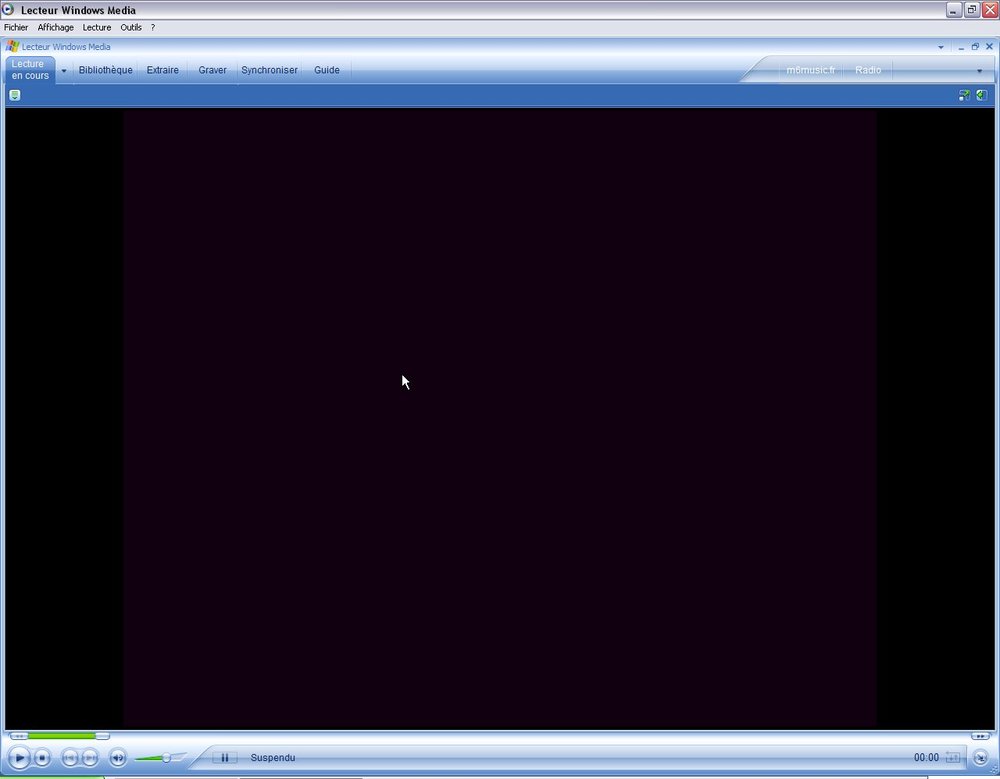Toggle playback with the center pause control

224,757
